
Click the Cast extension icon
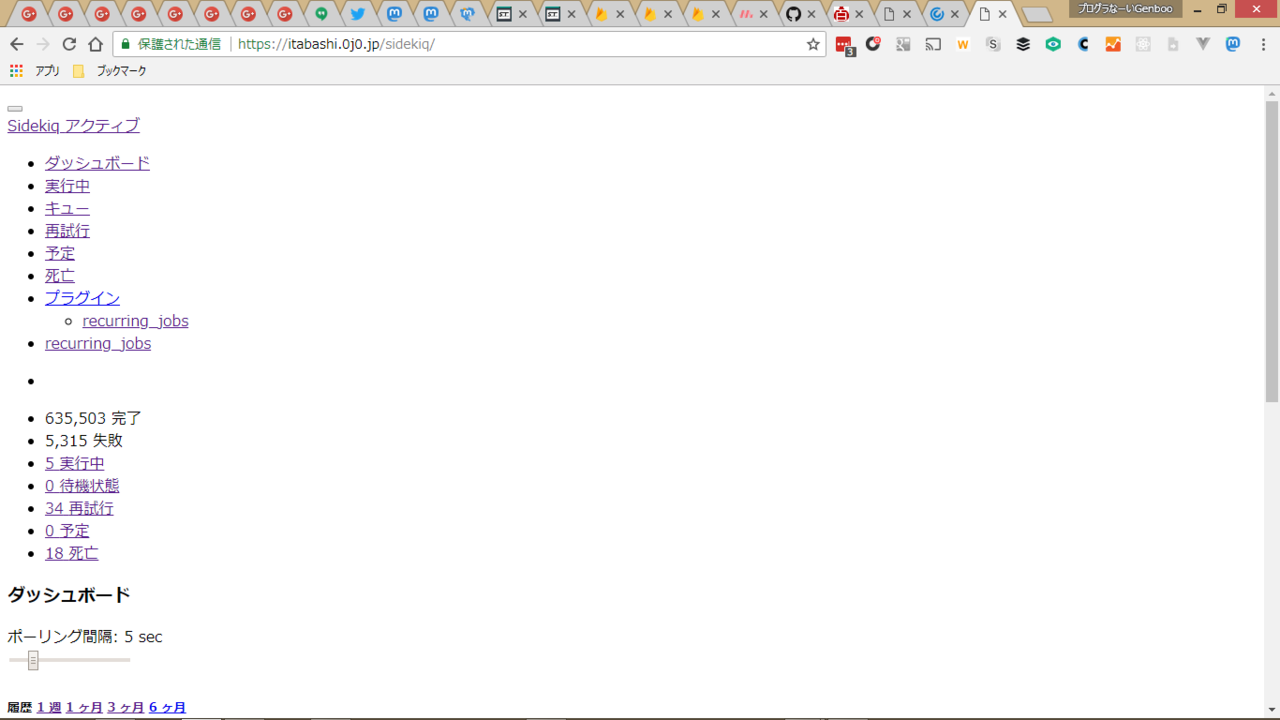click(933, 44)
